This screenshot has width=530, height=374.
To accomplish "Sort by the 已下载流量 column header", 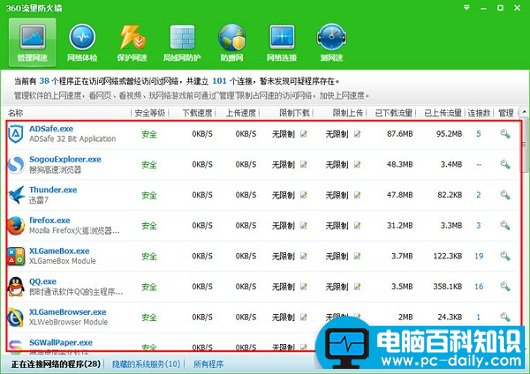I will (393, 113).
